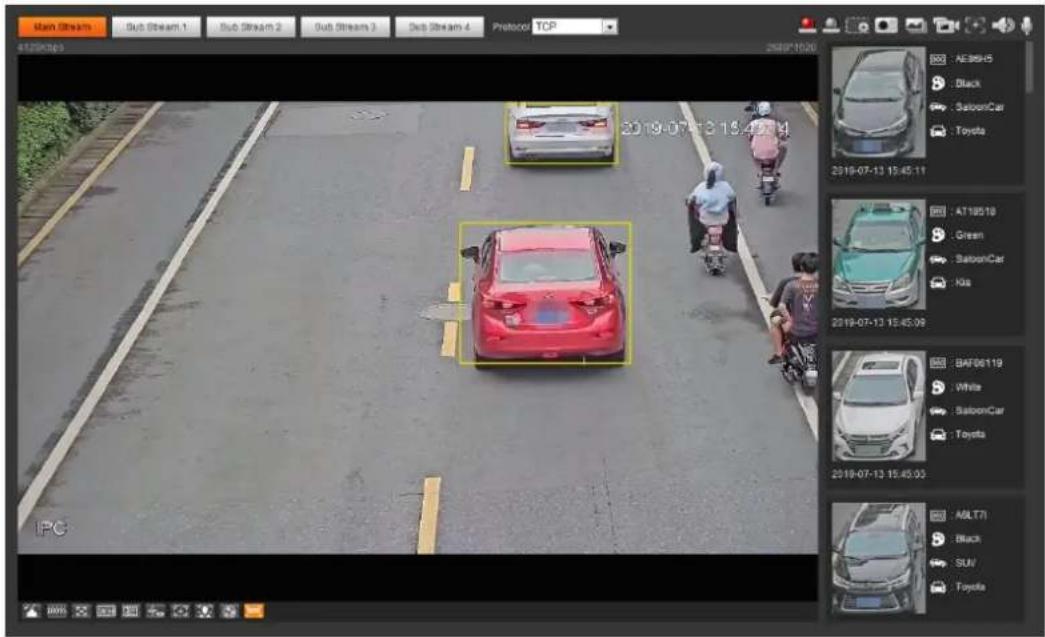Viewport: 1045px width, 637px height.
Task: Select the Main Stream tab
Action: click(62, 27)
